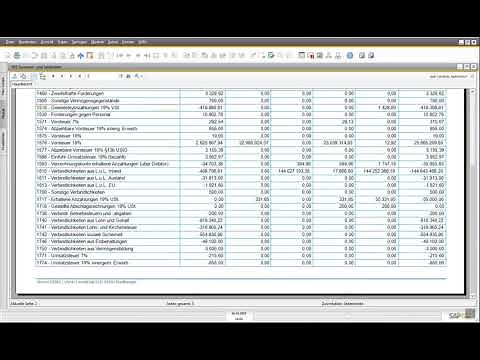Click the scrollbar up arrow of report
Screen dimensions: 480x360
tap(472, 91)
